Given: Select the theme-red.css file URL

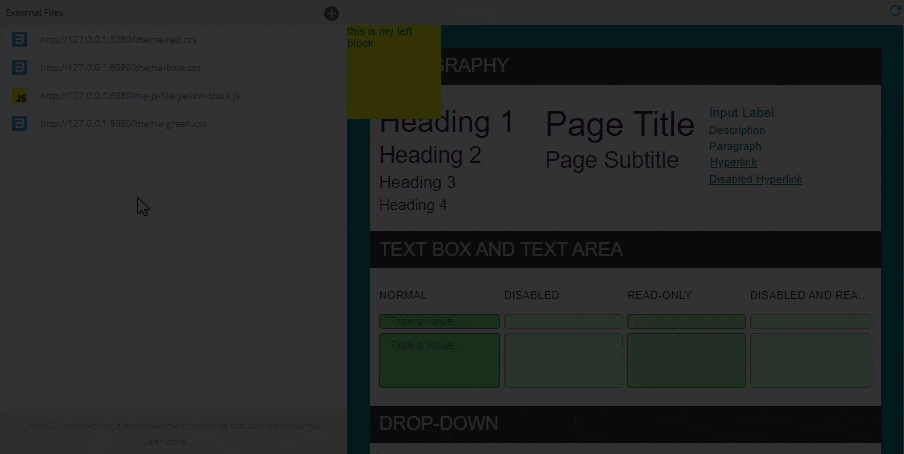Looking at the screenshot, I should click(x=118, y=40).
